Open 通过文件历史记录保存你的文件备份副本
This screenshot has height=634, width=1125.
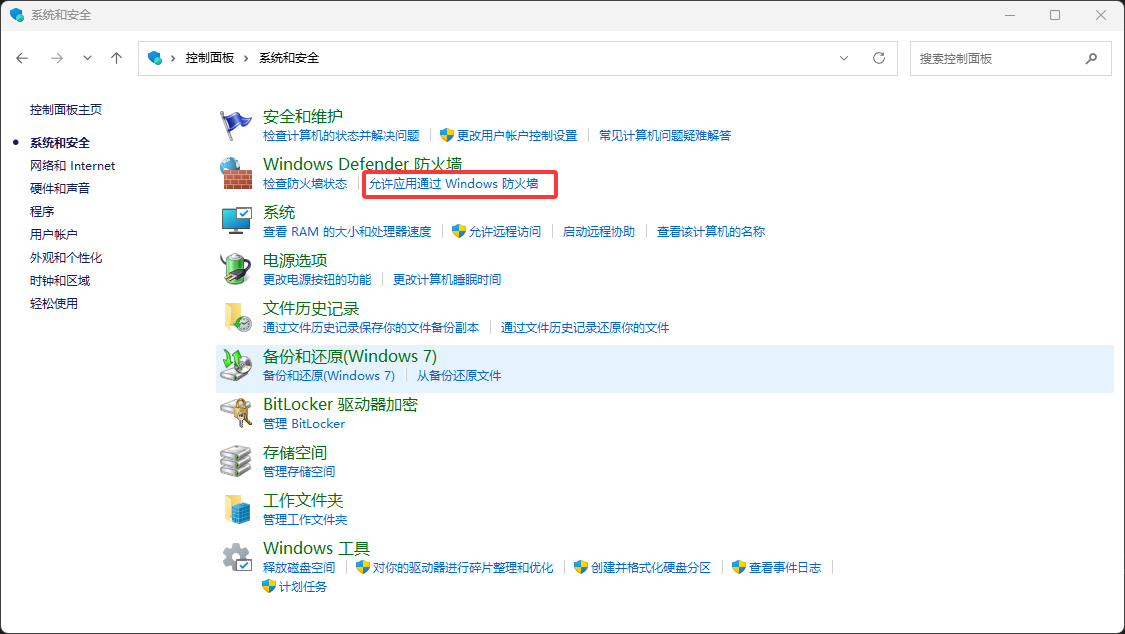pyautogui.click(x=371, y=328)
